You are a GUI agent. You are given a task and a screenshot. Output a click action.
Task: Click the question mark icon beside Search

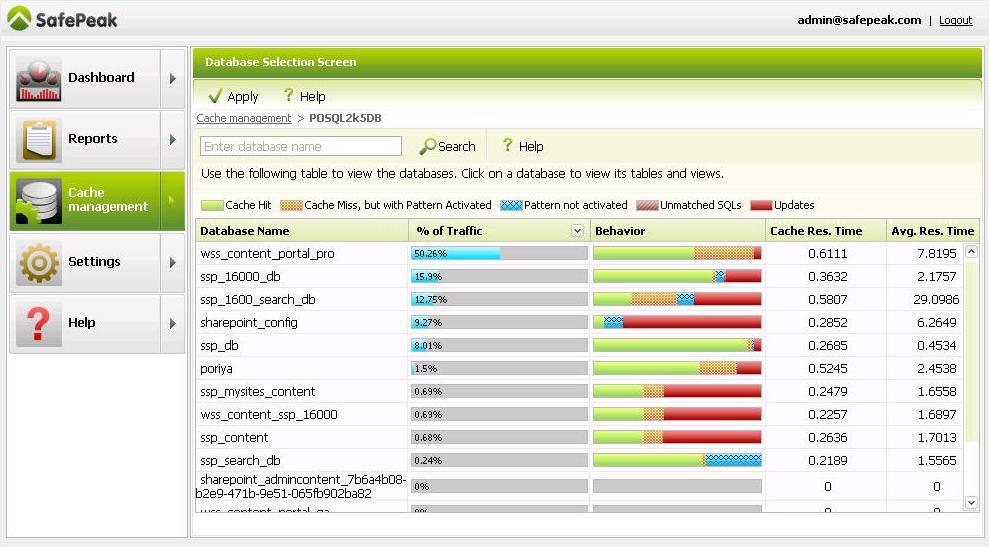507,145
